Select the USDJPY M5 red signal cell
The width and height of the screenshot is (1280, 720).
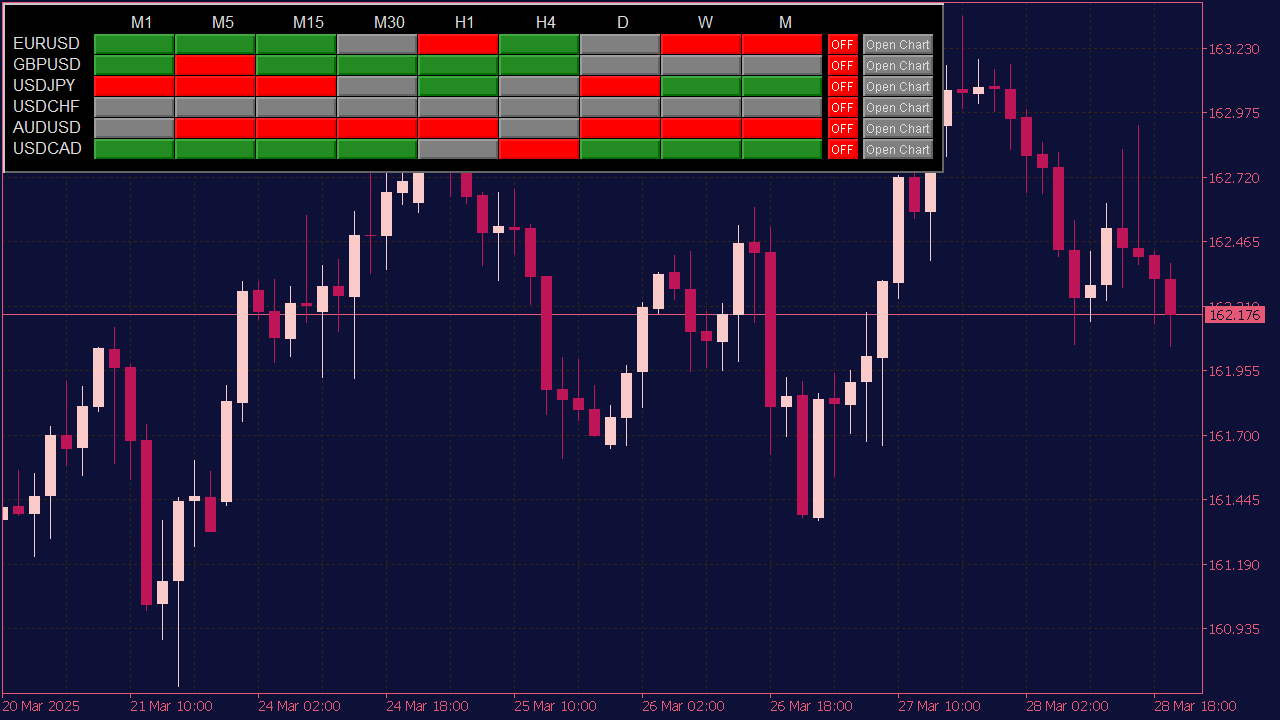tap(214, 86)
